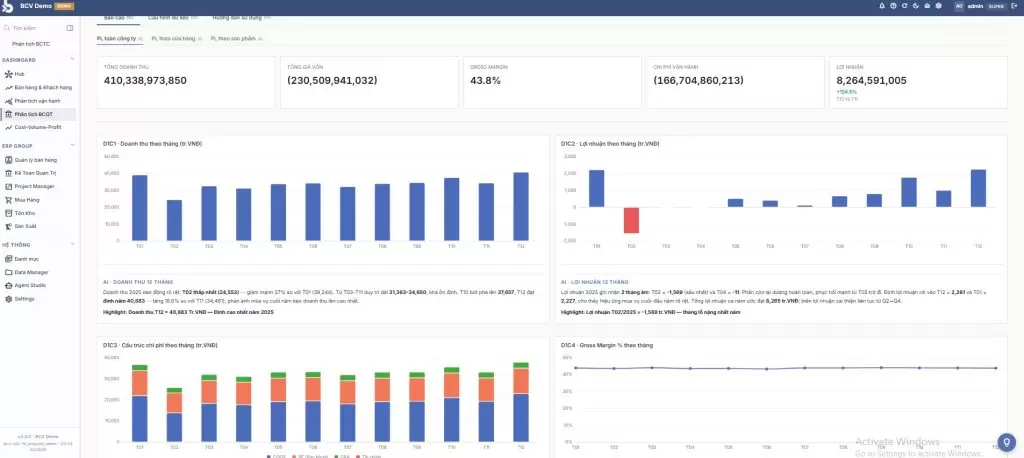Click the T10 profit bar in D1C2

(908, 193)
